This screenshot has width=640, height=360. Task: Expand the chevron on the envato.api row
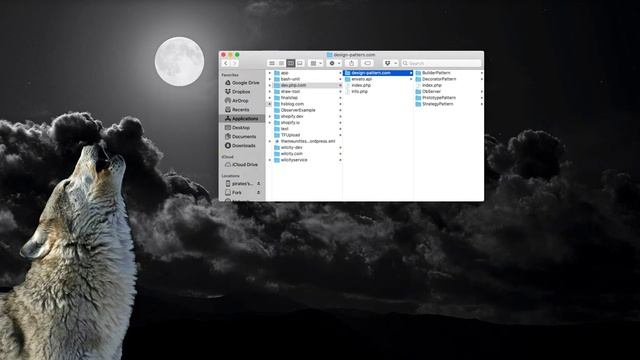point(411,79)
